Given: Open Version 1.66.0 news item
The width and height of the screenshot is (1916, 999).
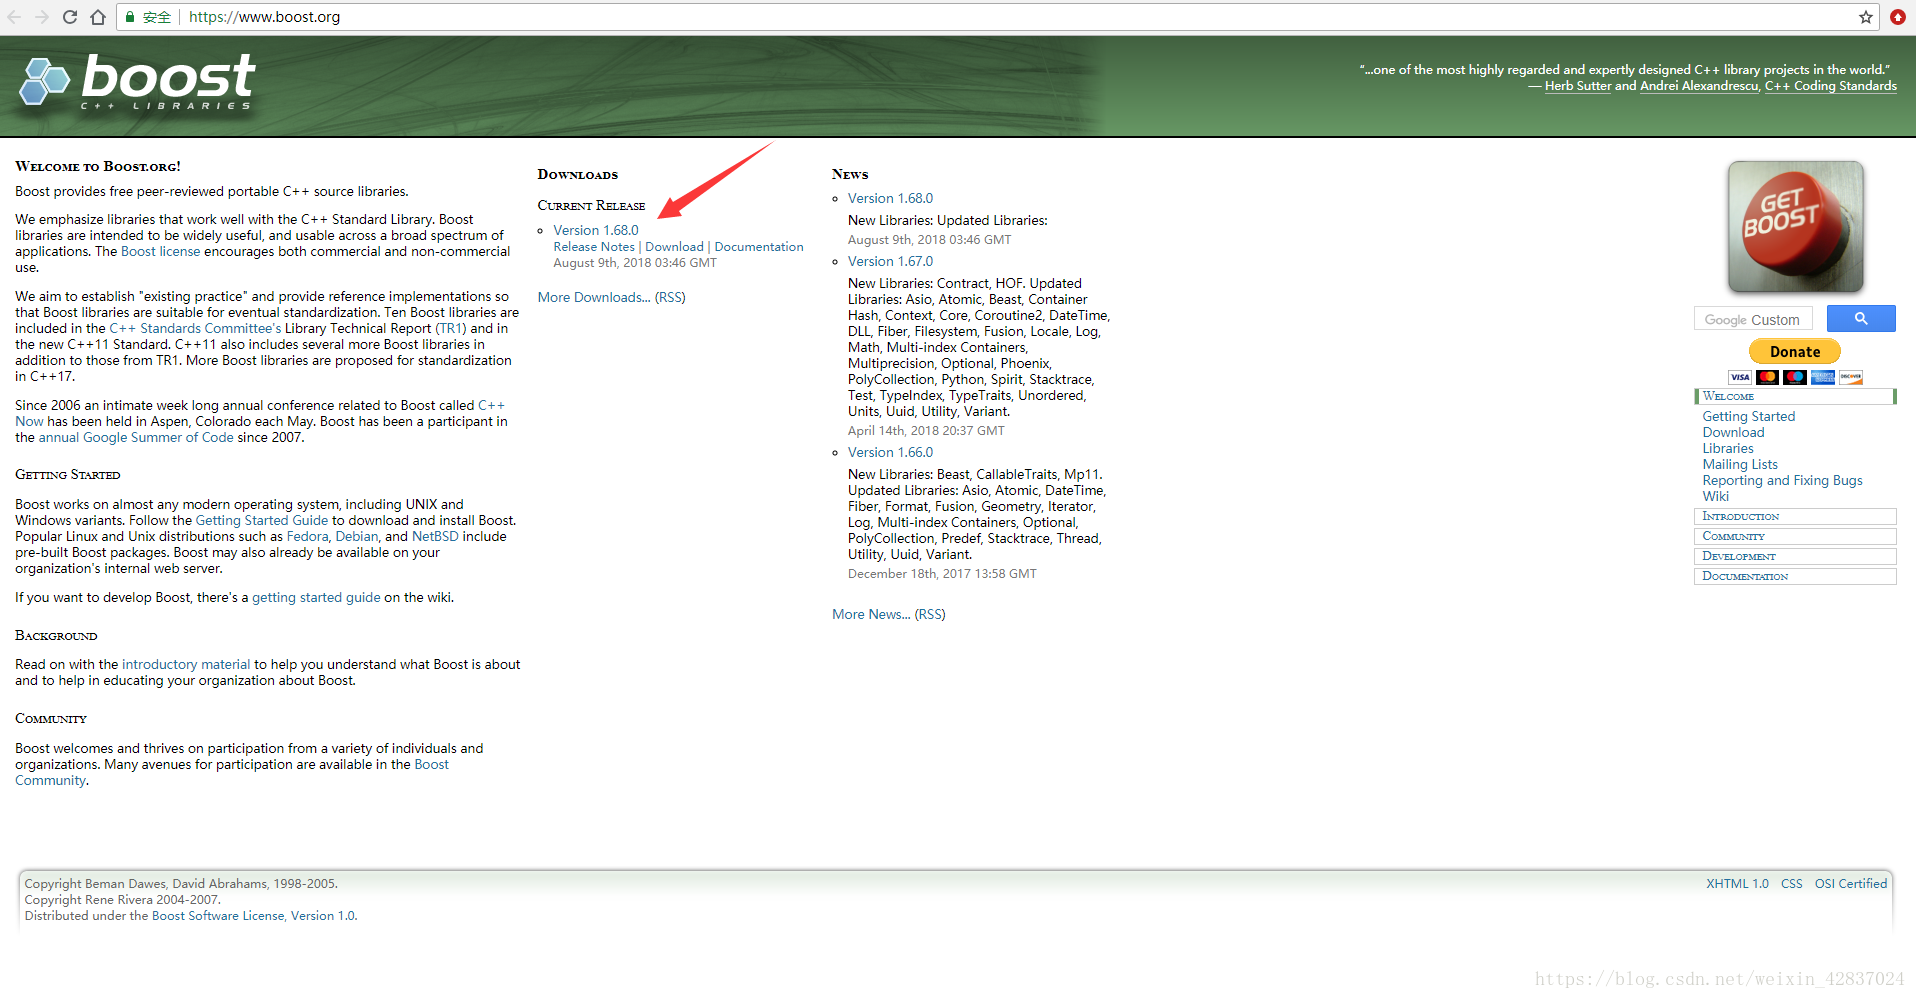Looking at the screenshot, I should coord(890,452).
